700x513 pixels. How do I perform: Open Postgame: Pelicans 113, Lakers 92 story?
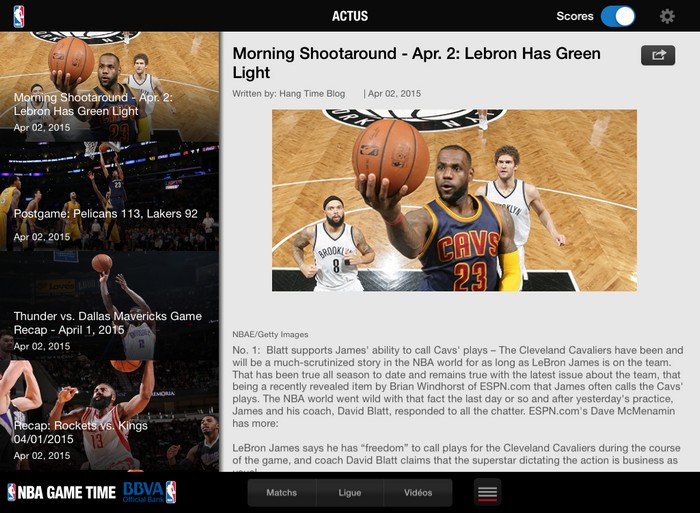point(109,196)
